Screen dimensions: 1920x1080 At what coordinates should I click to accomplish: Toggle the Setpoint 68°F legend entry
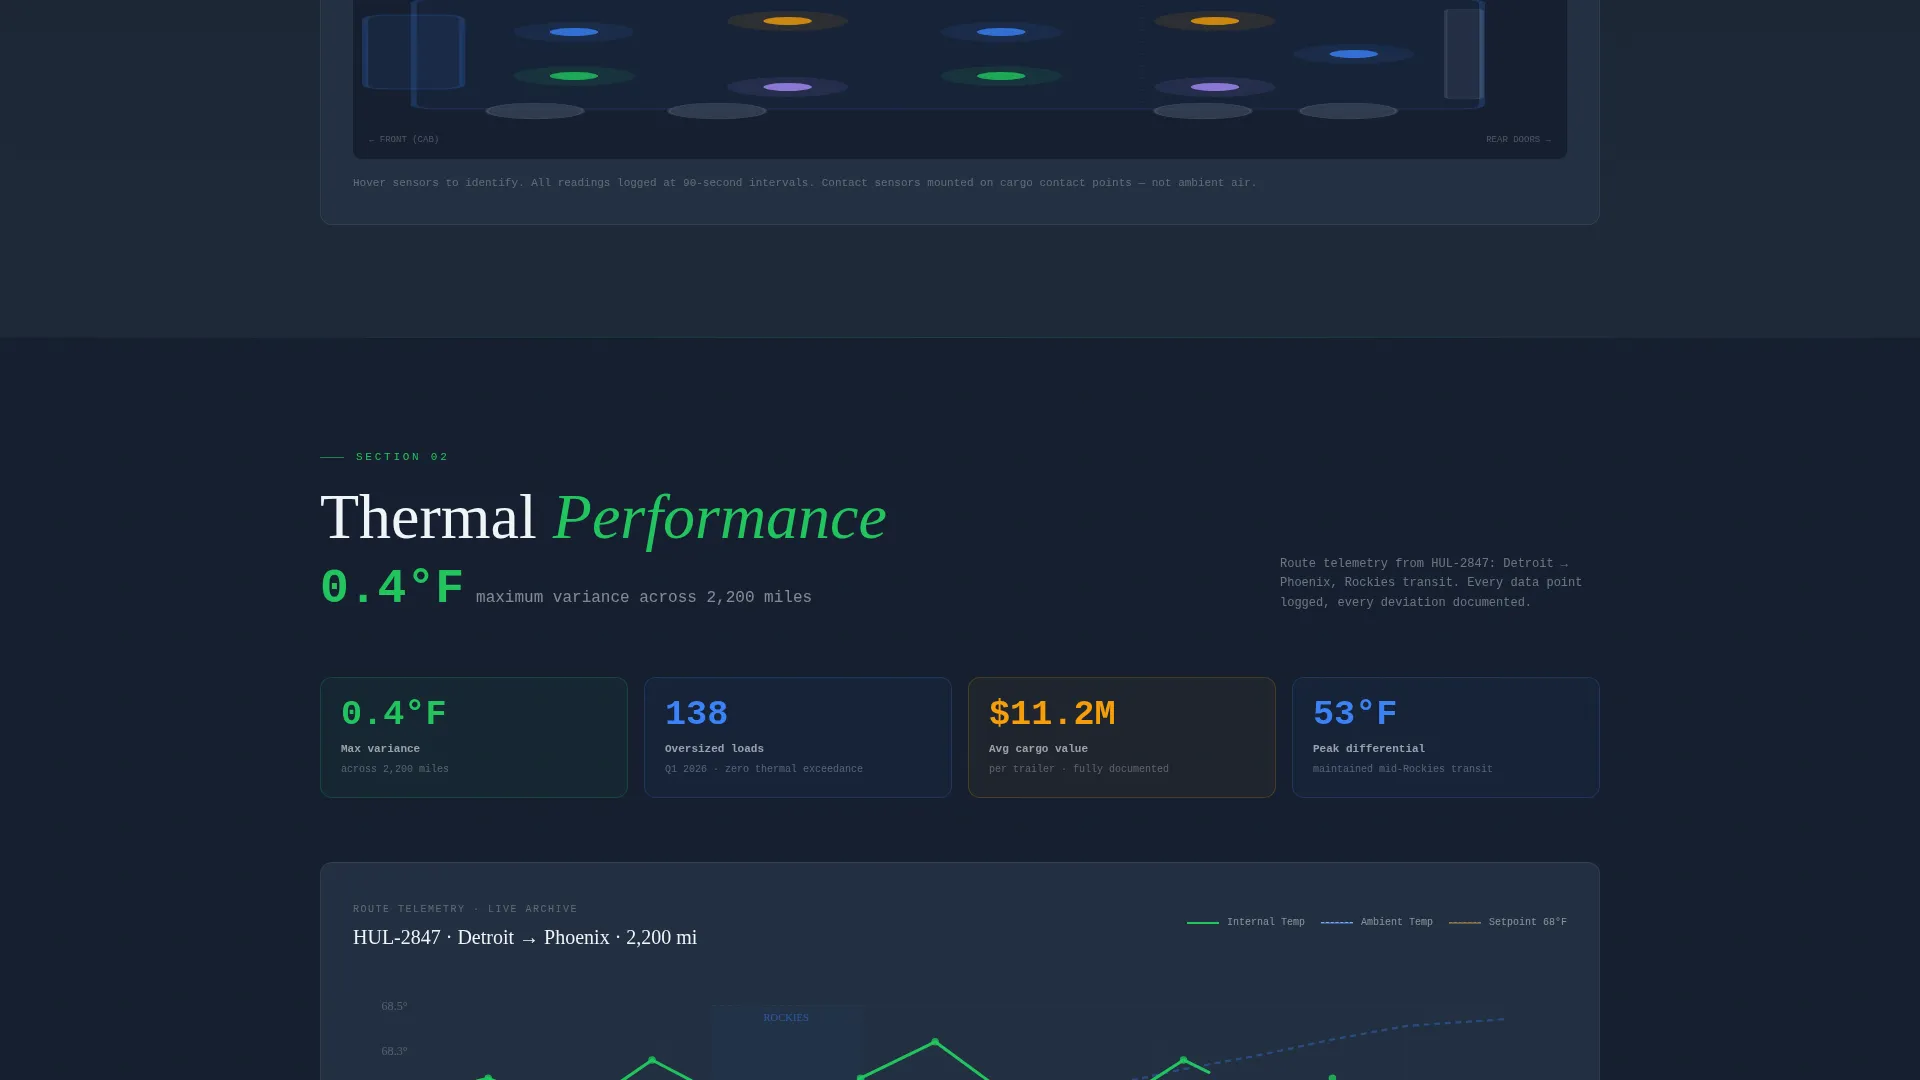tap(1507, 922)
